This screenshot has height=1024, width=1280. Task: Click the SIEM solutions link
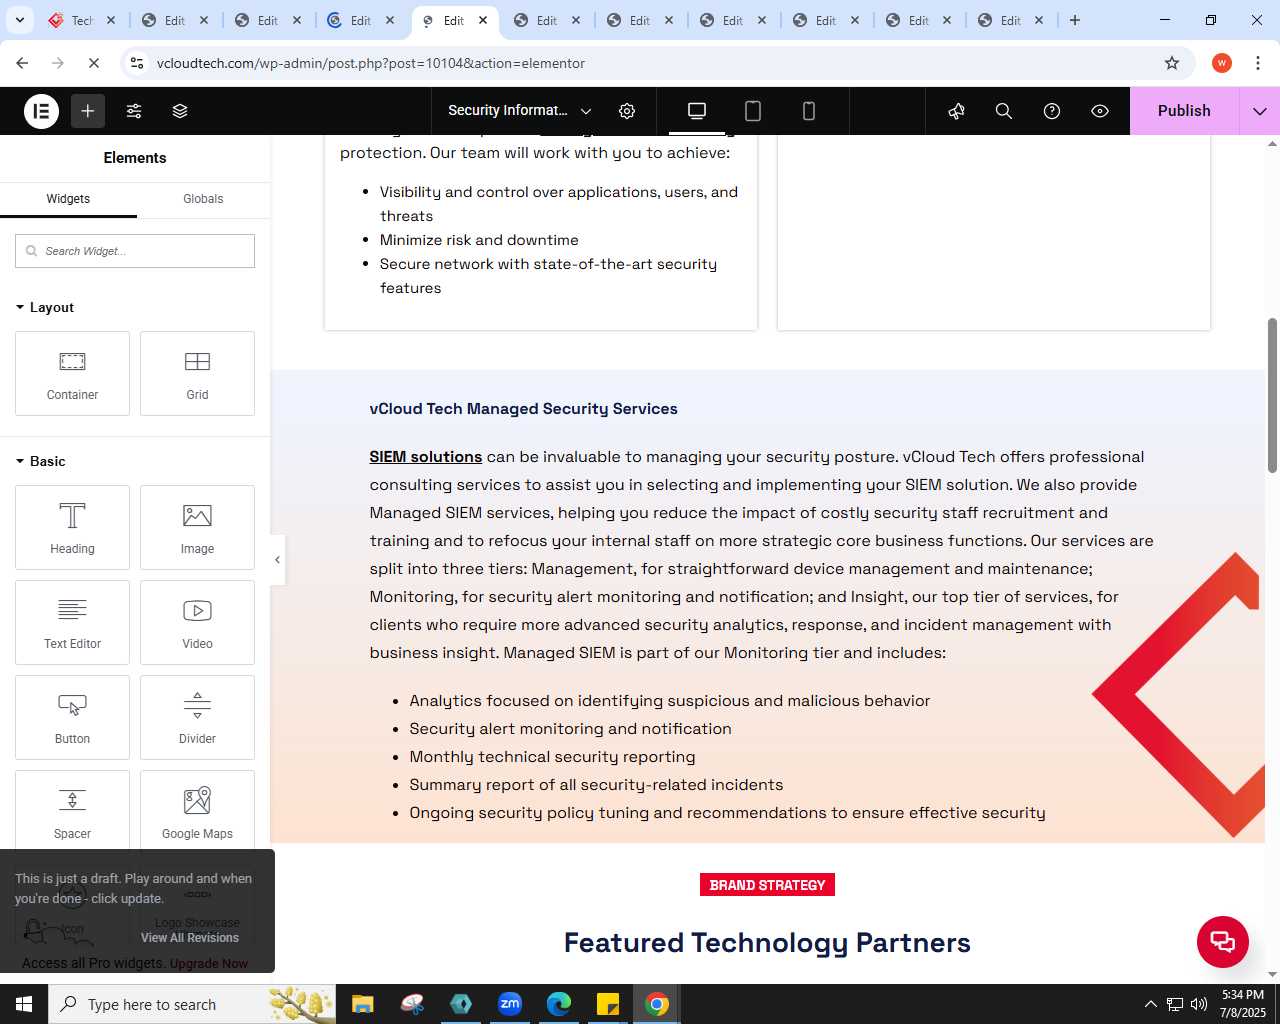tap(426, 457)
